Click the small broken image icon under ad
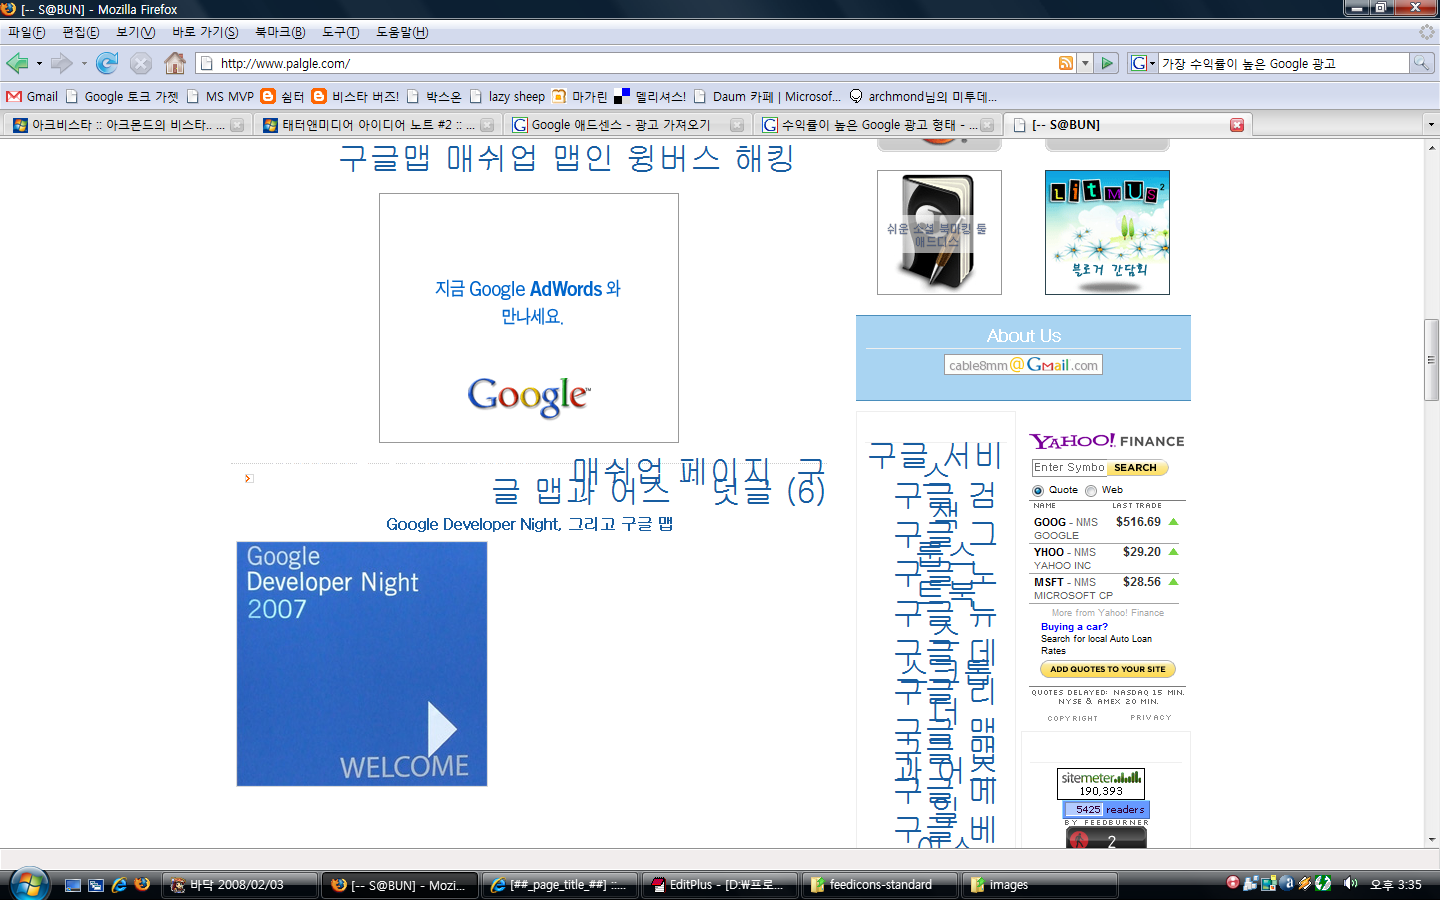The width and height of the screenshot is (1440, 900). 249,479
